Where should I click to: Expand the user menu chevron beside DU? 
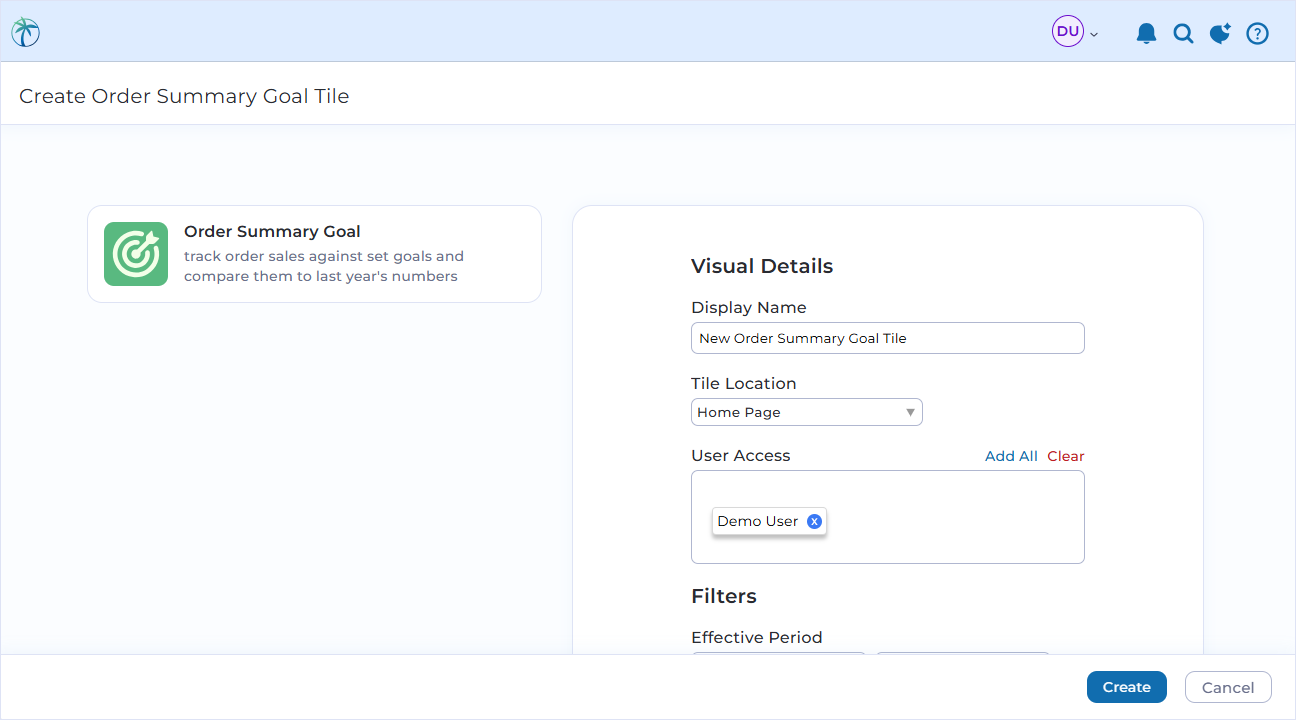click(x=1093, y=33)
